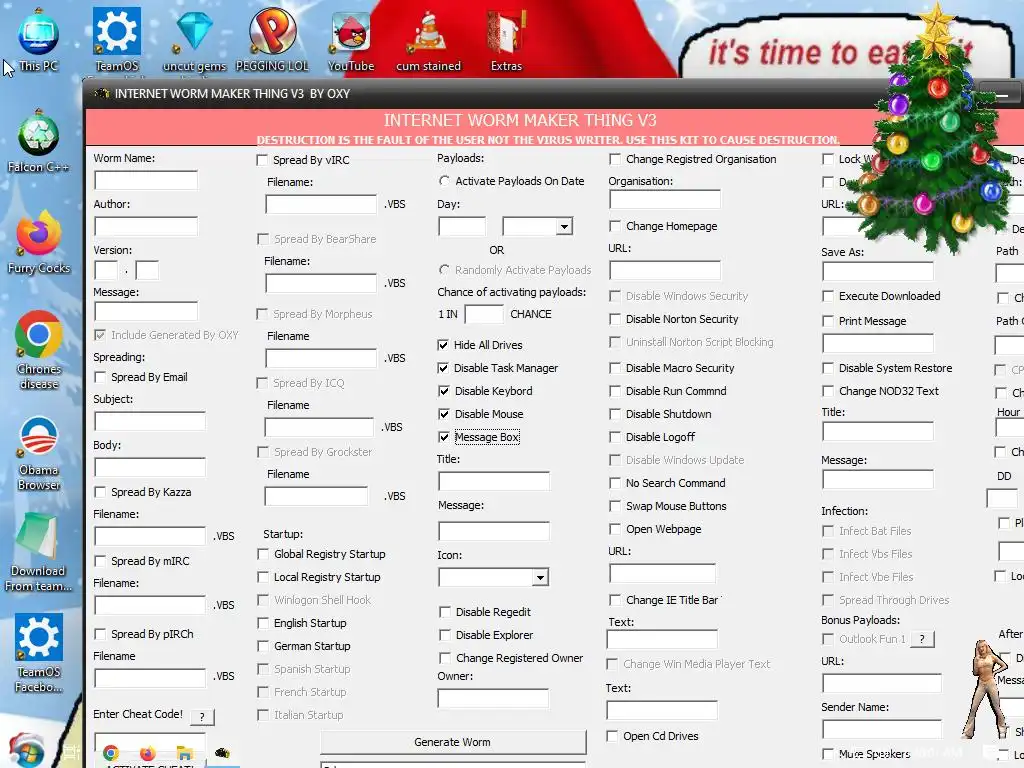1024x768 pixels.
Task: Check Disable Regedit
Action: click(445, 612)
